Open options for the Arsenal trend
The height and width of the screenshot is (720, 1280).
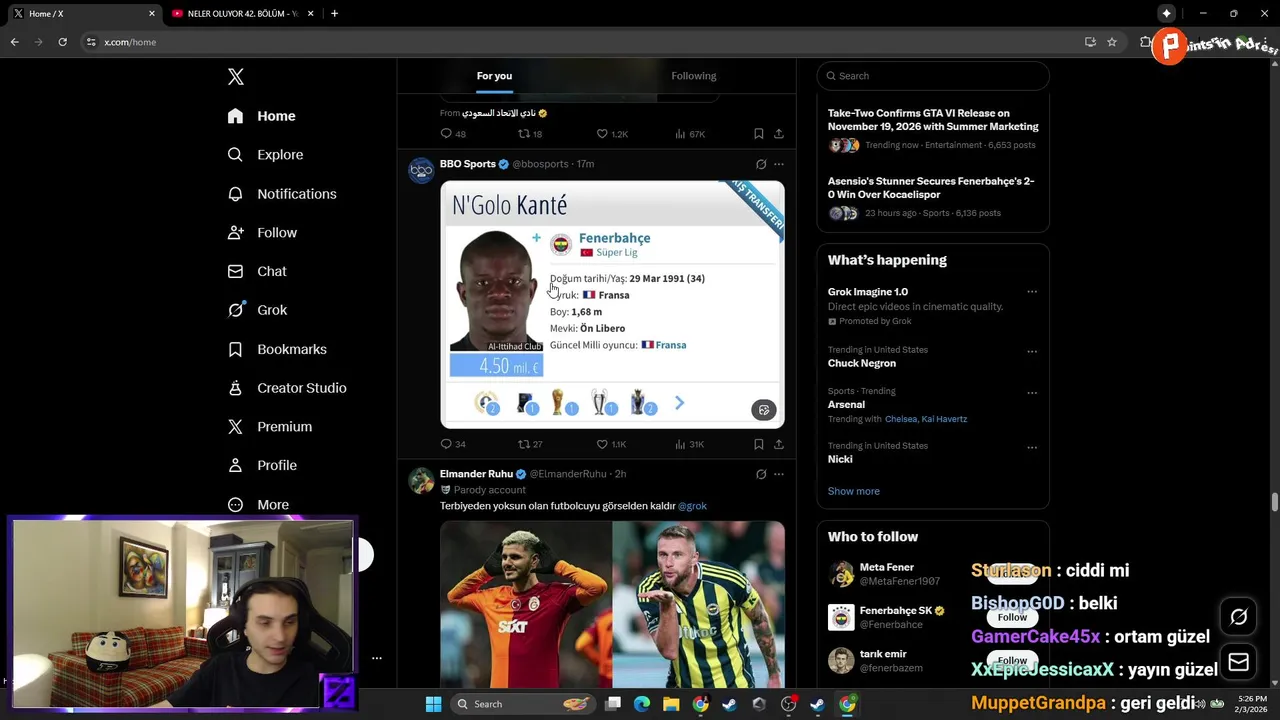[1032, 393]
